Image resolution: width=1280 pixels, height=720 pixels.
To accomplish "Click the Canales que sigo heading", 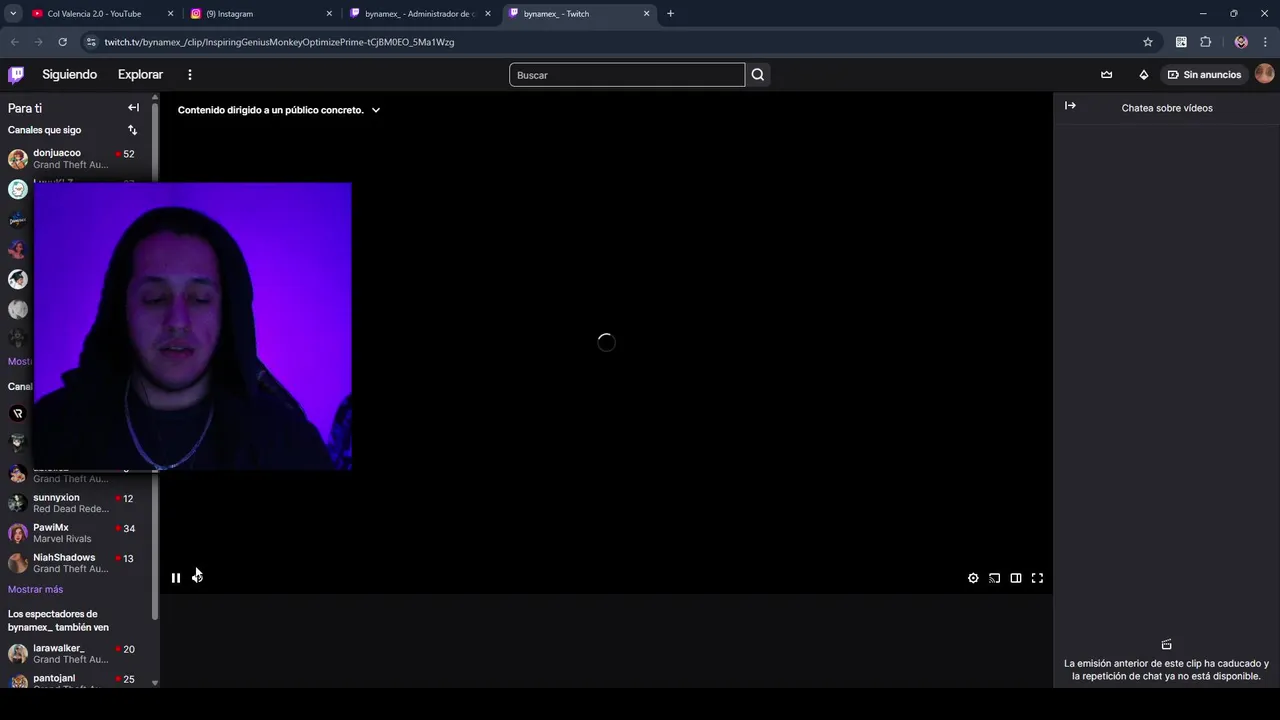I will point(45,130).
